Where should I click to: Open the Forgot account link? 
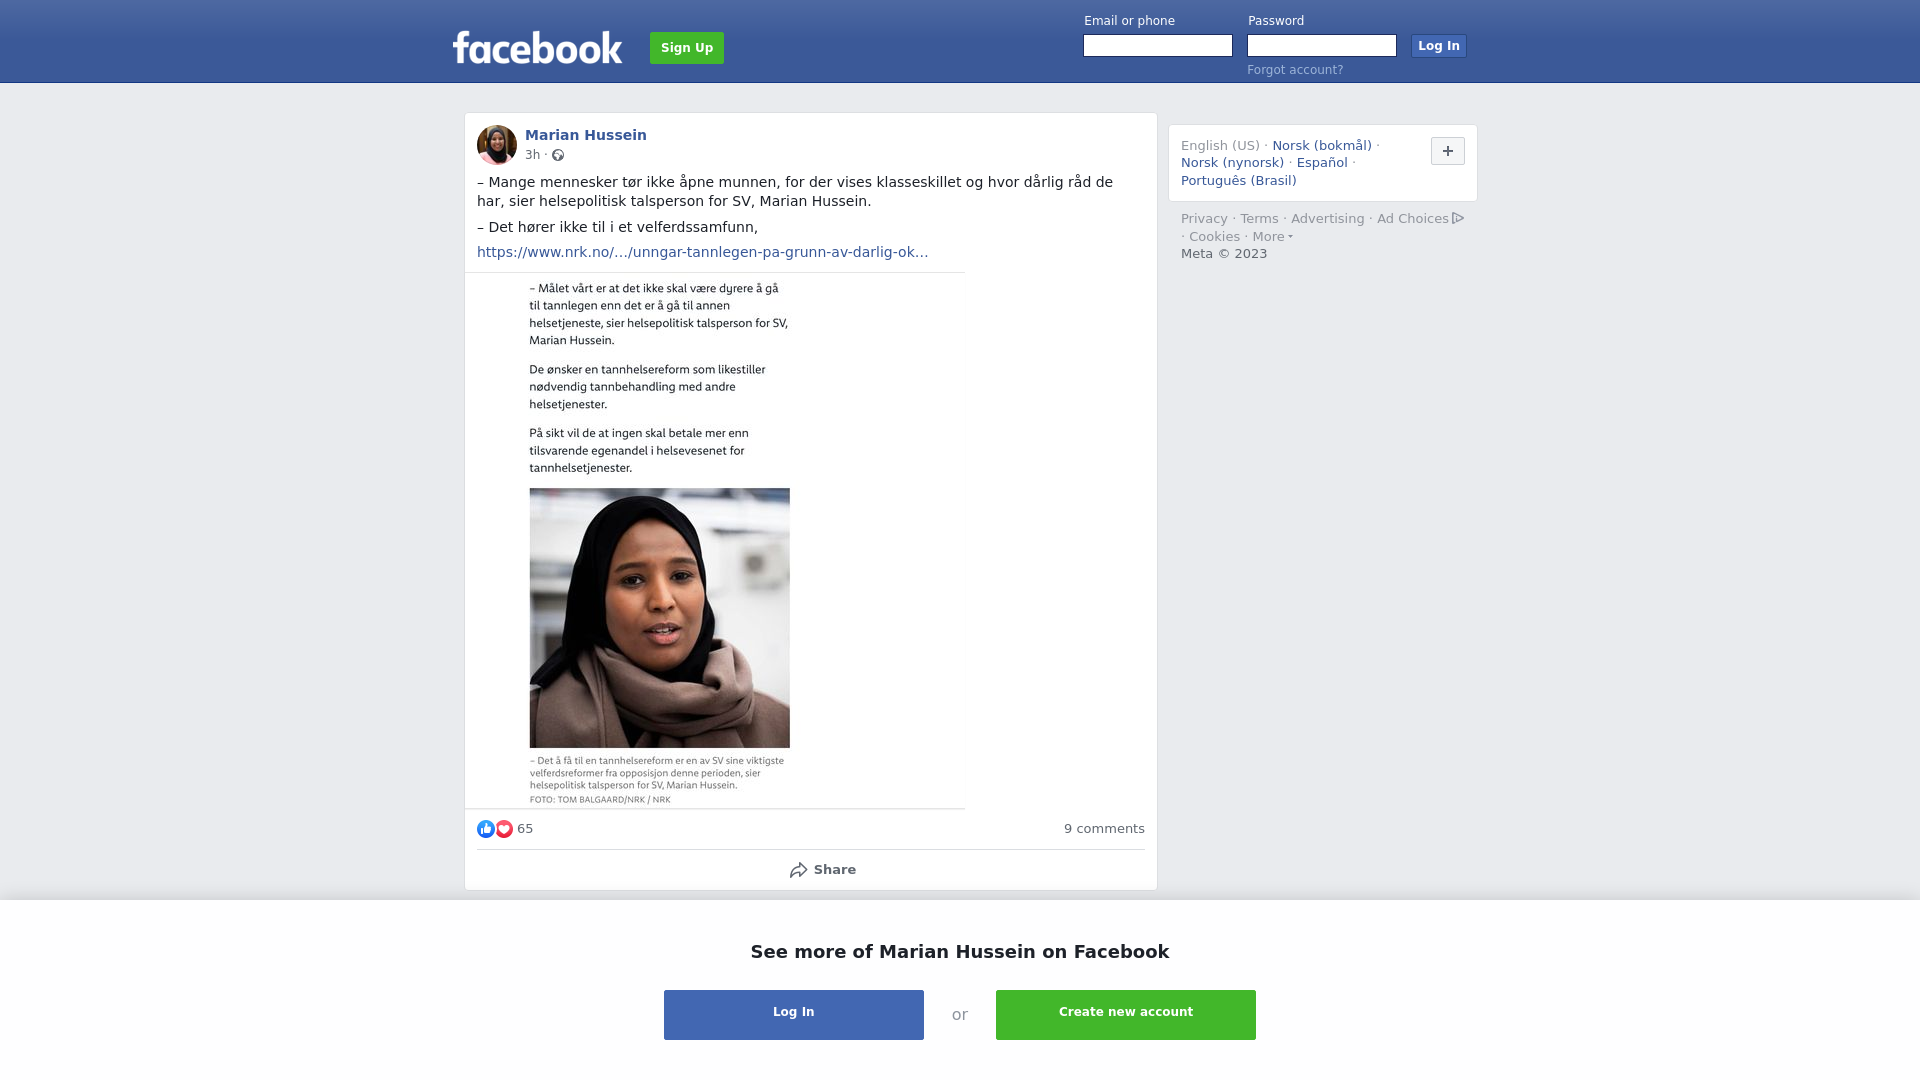pyautogui.click(x=1295, y=70)
